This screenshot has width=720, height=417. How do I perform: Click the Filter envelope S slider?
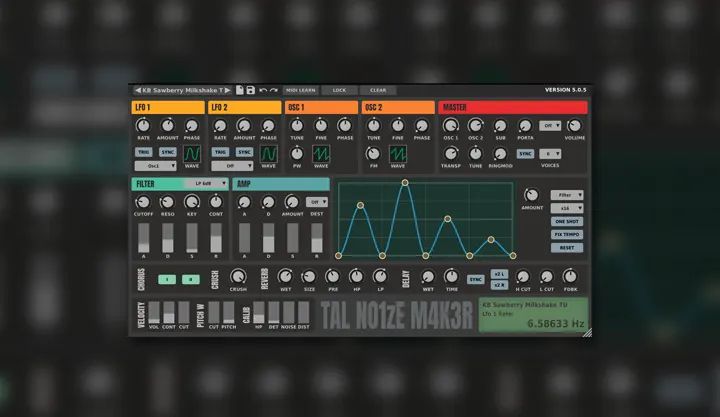[x=192, y=238]
